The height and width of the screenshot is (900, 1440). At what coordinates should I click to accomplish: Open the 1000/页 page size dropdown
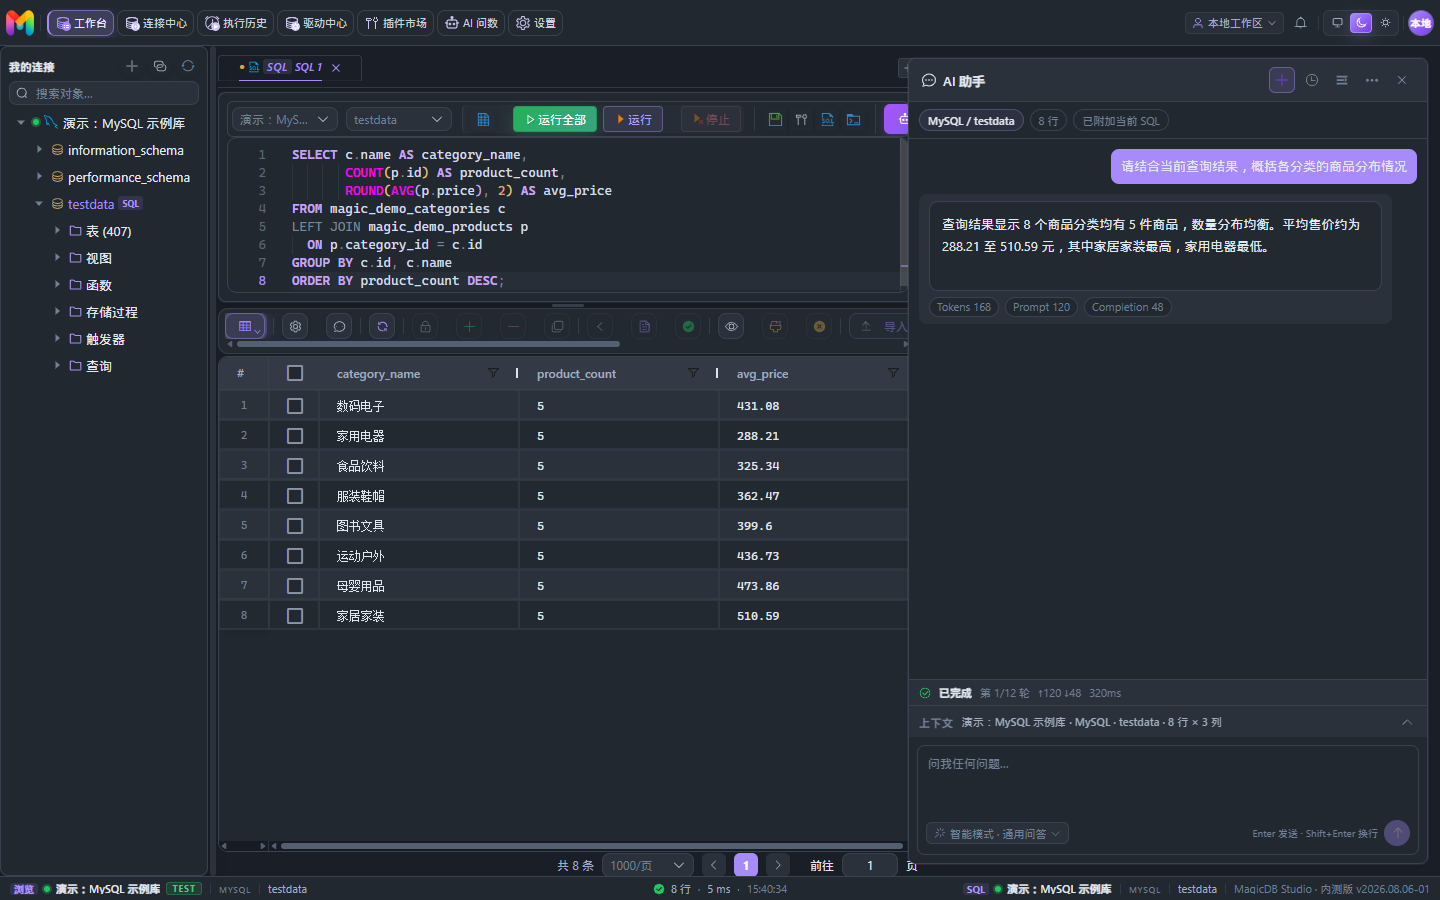coord(647,865)
